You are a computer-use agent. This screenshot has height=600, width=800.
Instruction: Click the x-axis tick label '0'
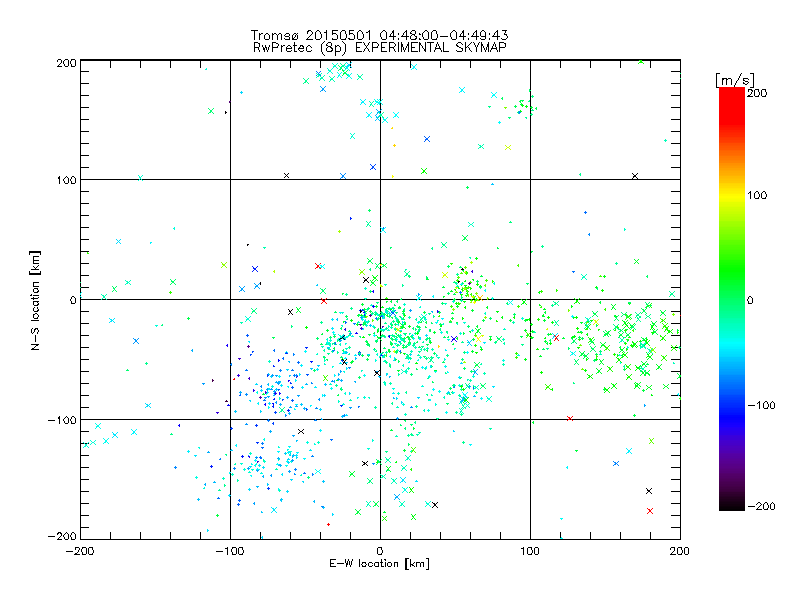tap(380, 551)
